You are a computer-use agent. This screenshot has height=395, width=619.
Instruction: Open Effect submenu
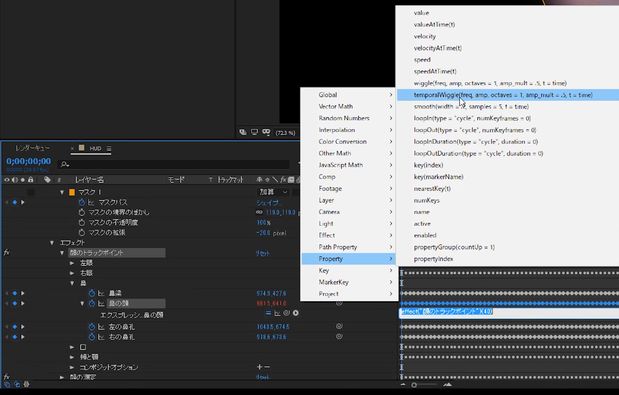[349, 235]
